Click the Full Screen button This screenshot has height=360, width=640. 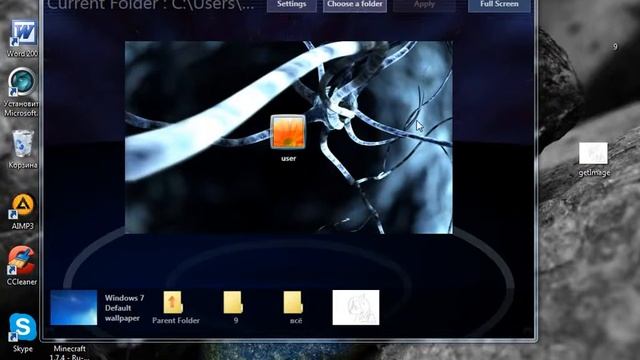499,5
